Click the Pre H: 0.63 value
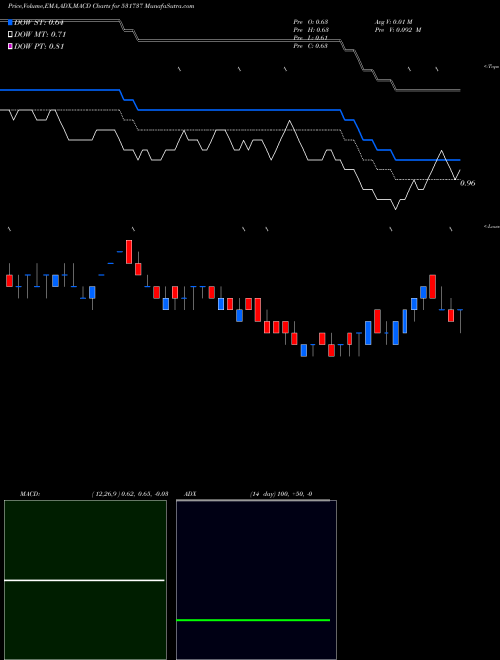This screenshot has width=500, height=660. pos(311,29)
